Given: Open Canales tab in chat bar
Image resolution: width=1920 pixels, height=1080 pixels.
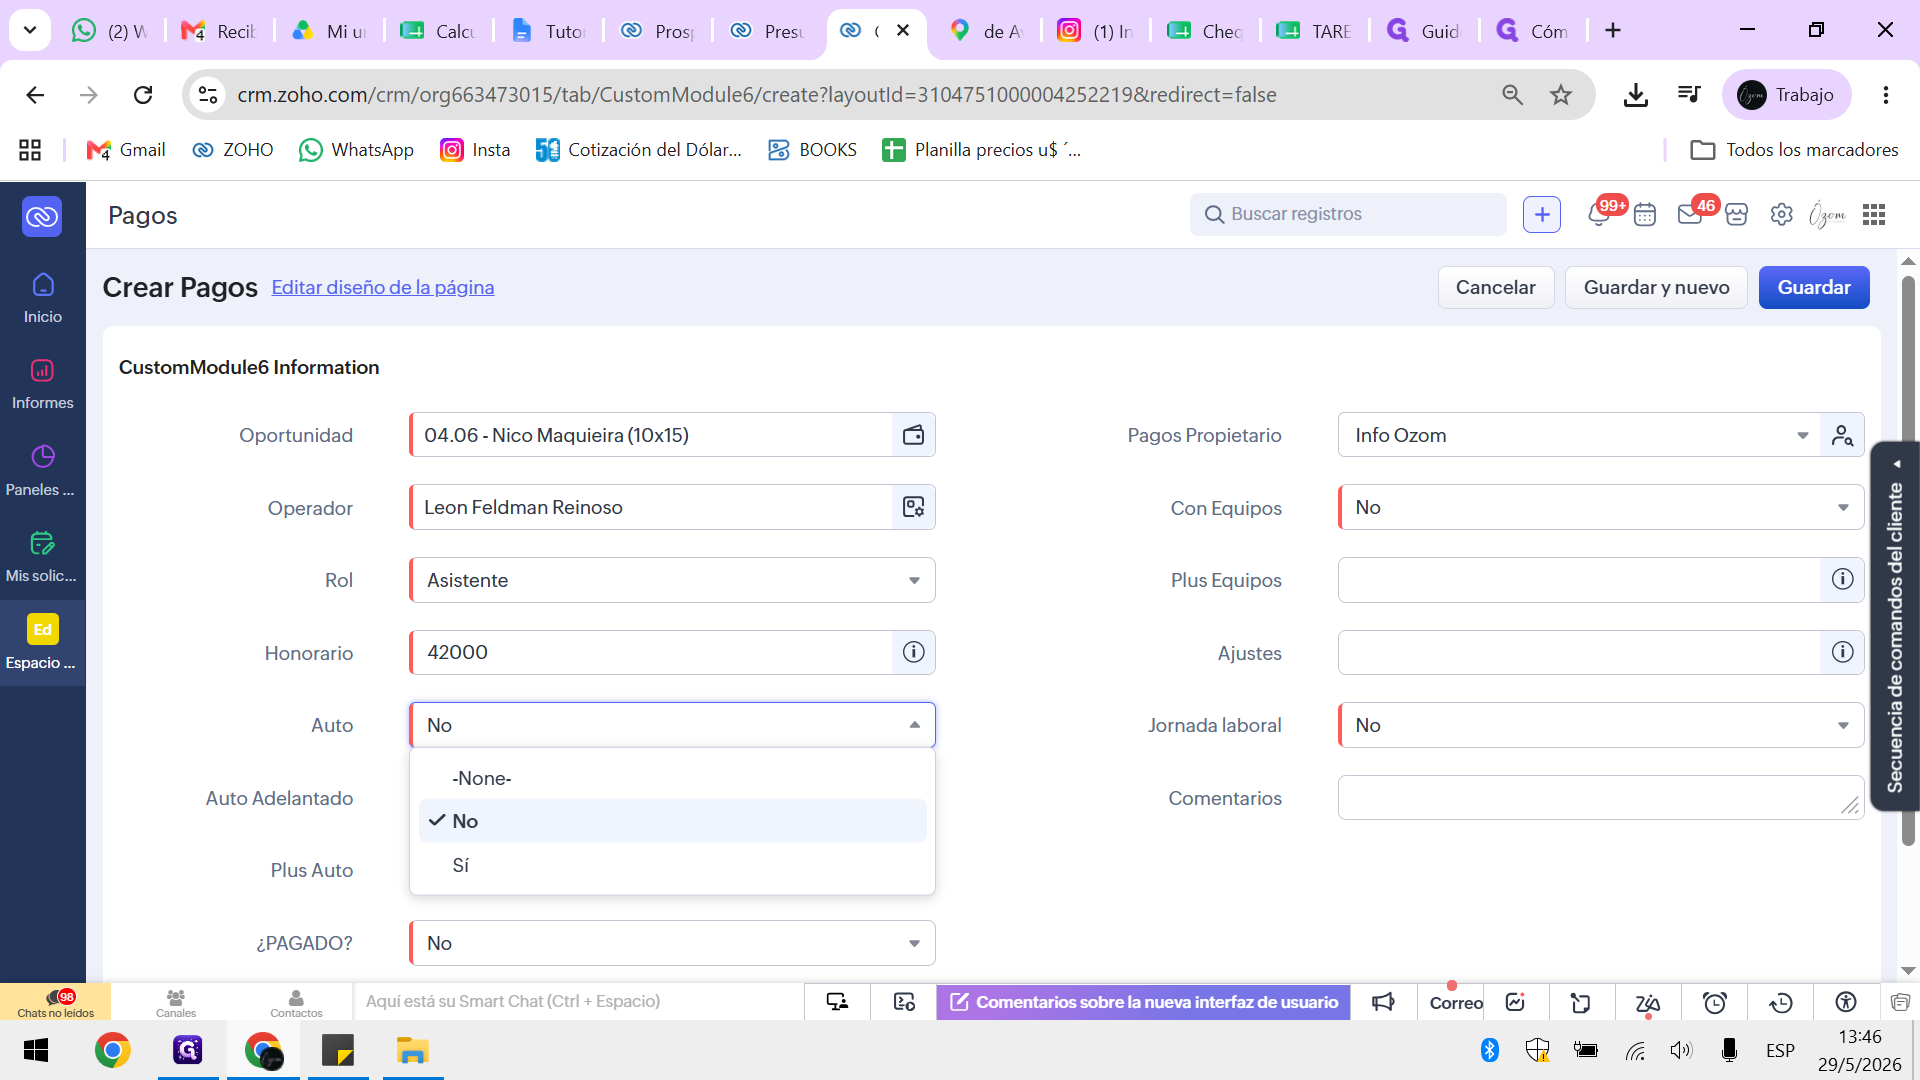Looking at the screenshot, I should click(x=176, y=1002).
